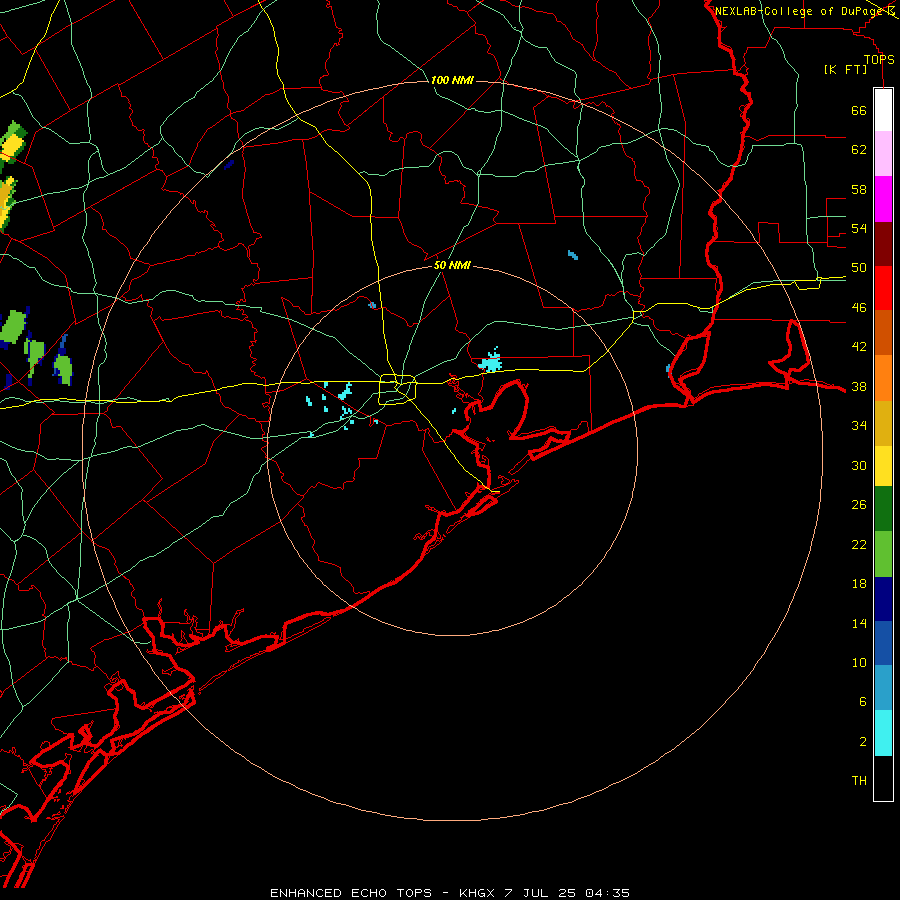Click the legend value '62'

point(859,150)
